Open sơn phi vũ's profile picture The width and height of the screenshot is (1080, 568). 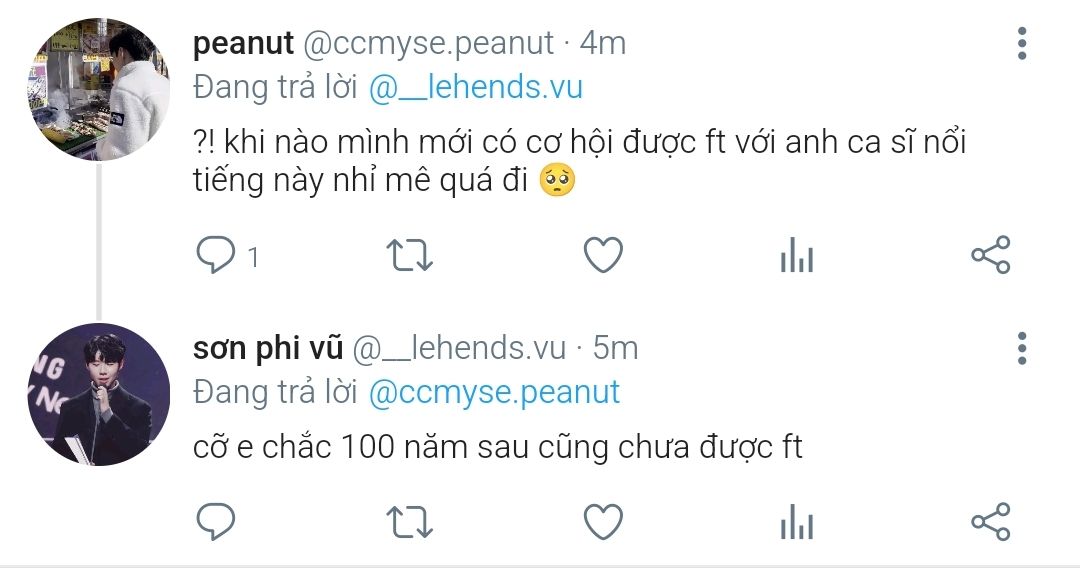pos(96,394)
